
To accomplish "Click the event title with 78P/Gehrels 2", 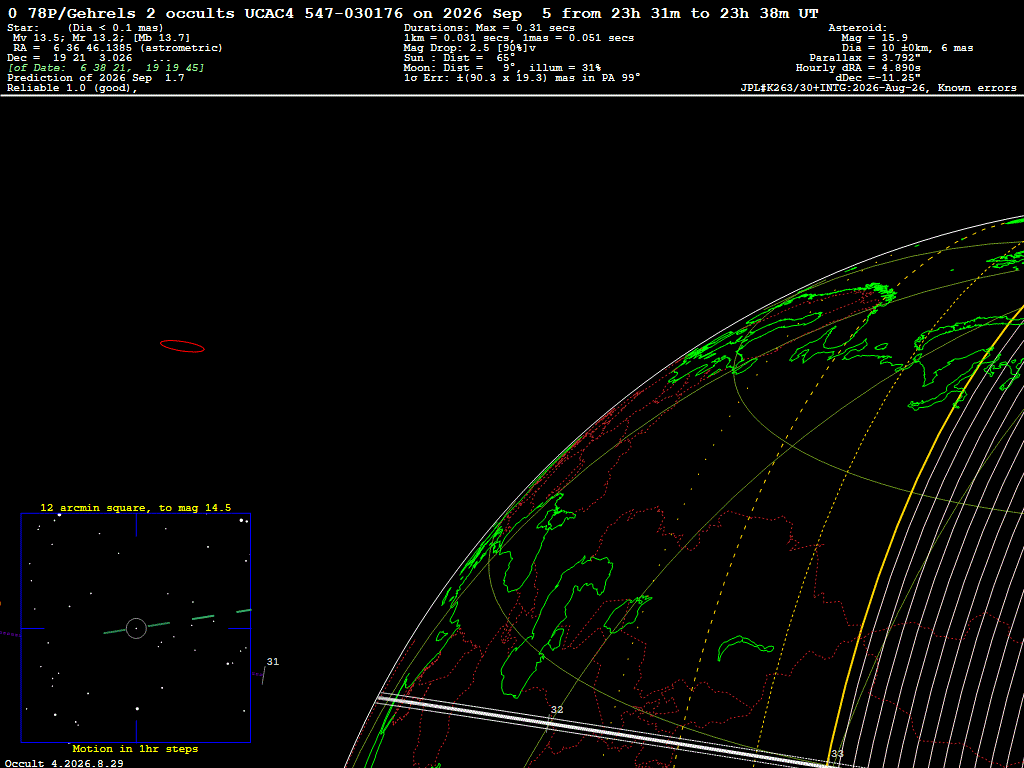I will (x=413, y=13).
